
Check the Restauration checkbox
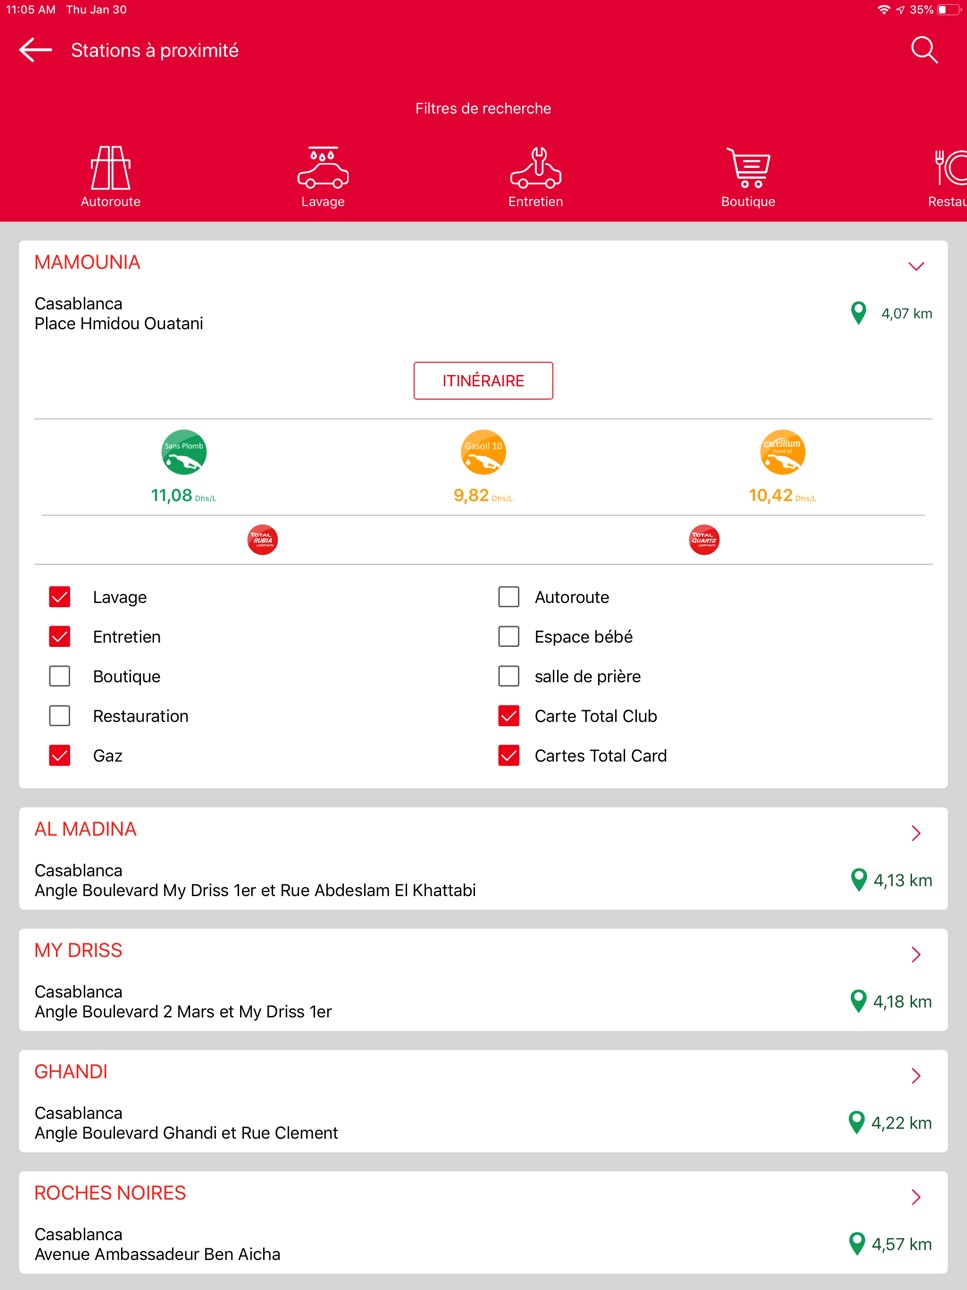[60, 716]
